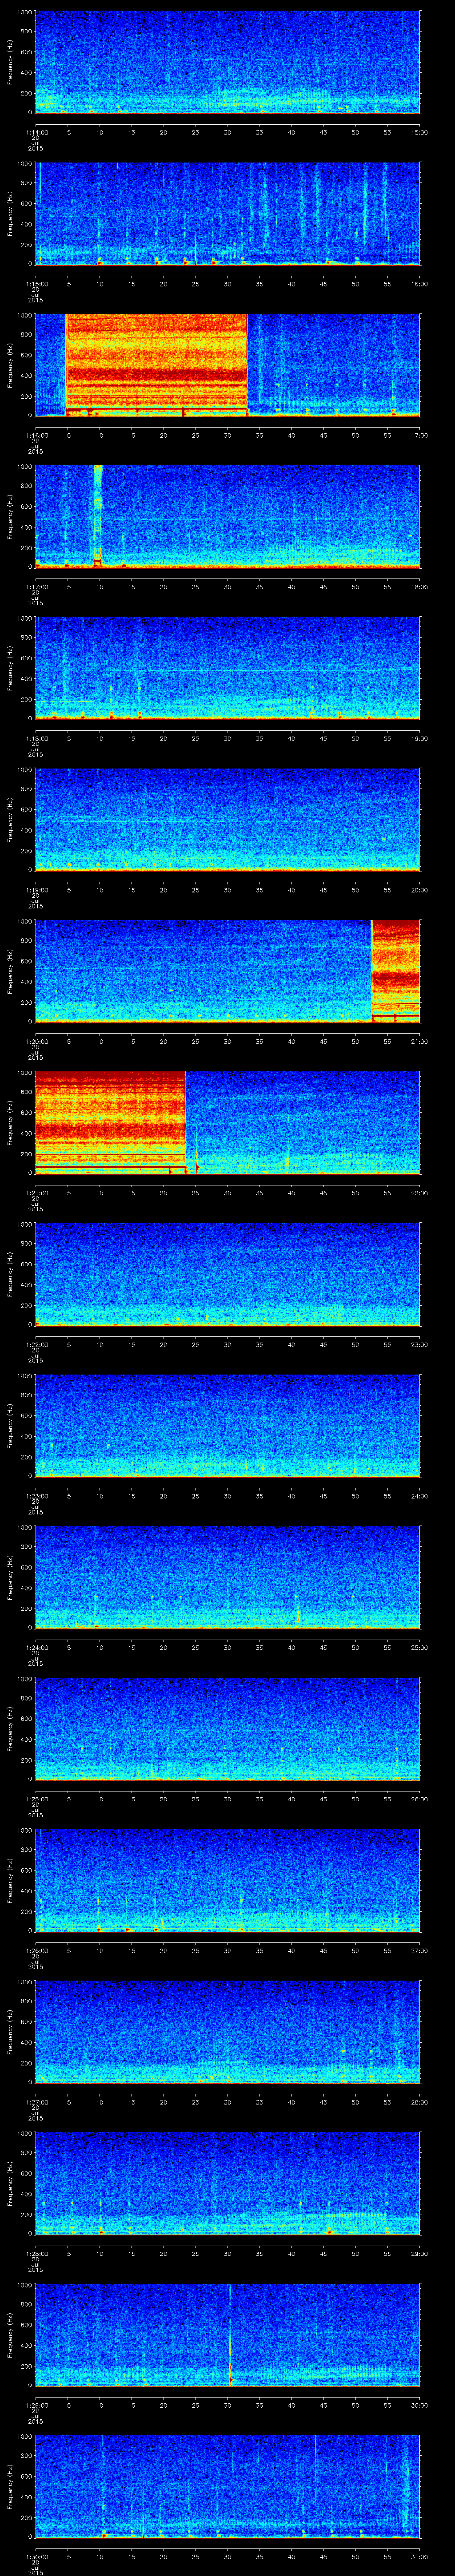
Task: Click the 1:23:00 start time label
Action: click(x=36, y=1495)
